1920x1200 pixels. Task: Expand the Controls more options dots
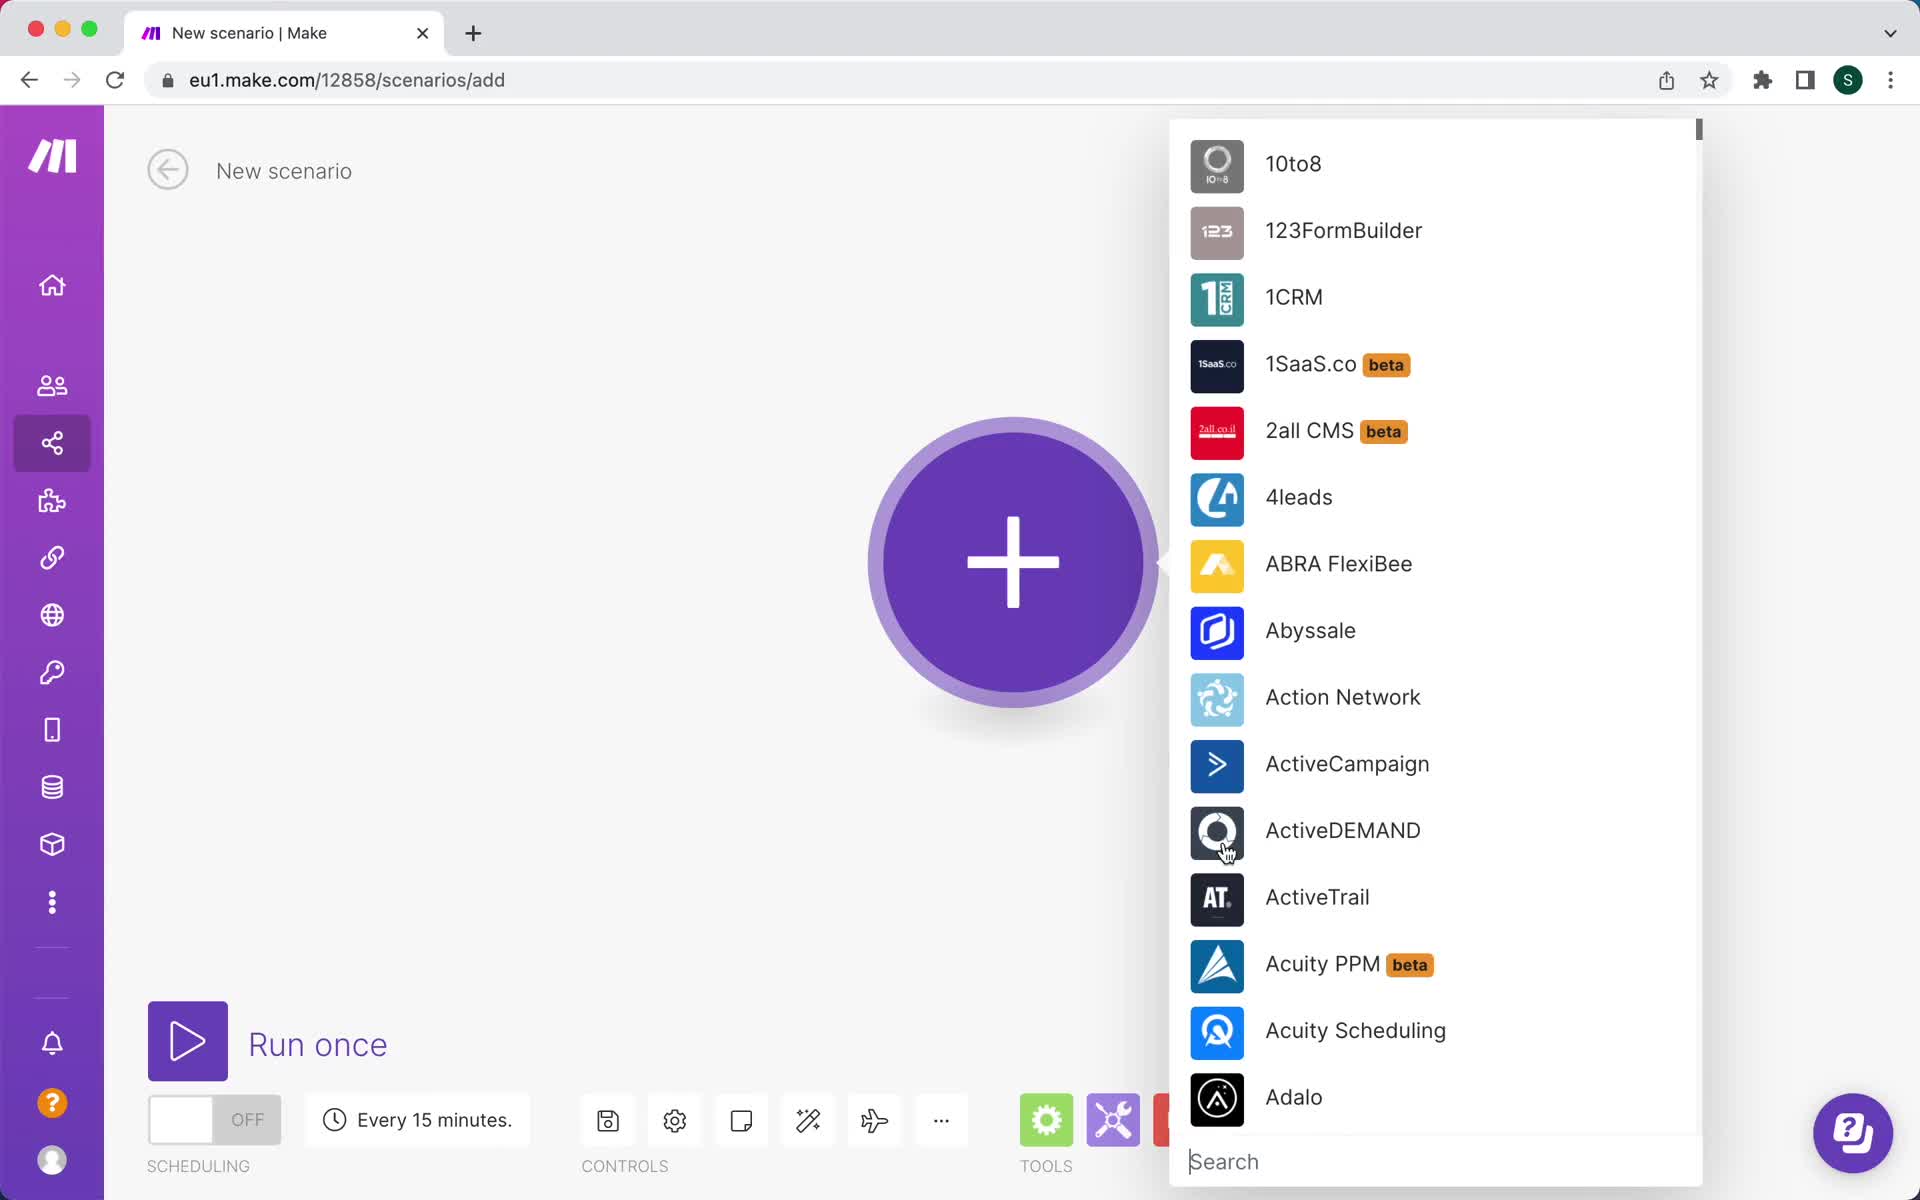pos(941,1121)
